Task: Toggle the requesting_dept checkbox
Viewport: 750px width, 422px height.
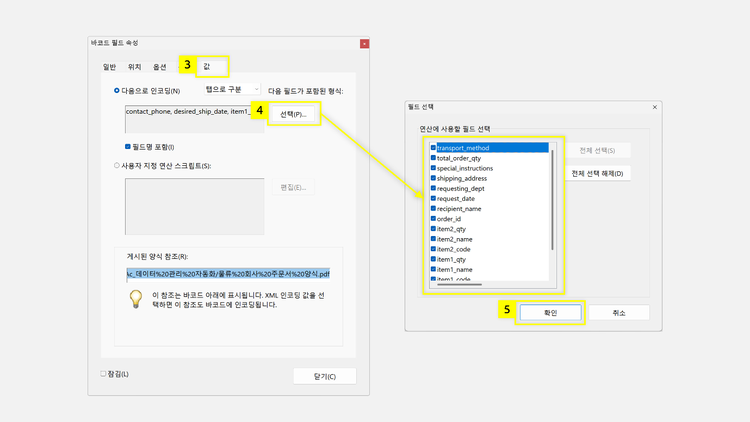Action: (x=433, y=188)
